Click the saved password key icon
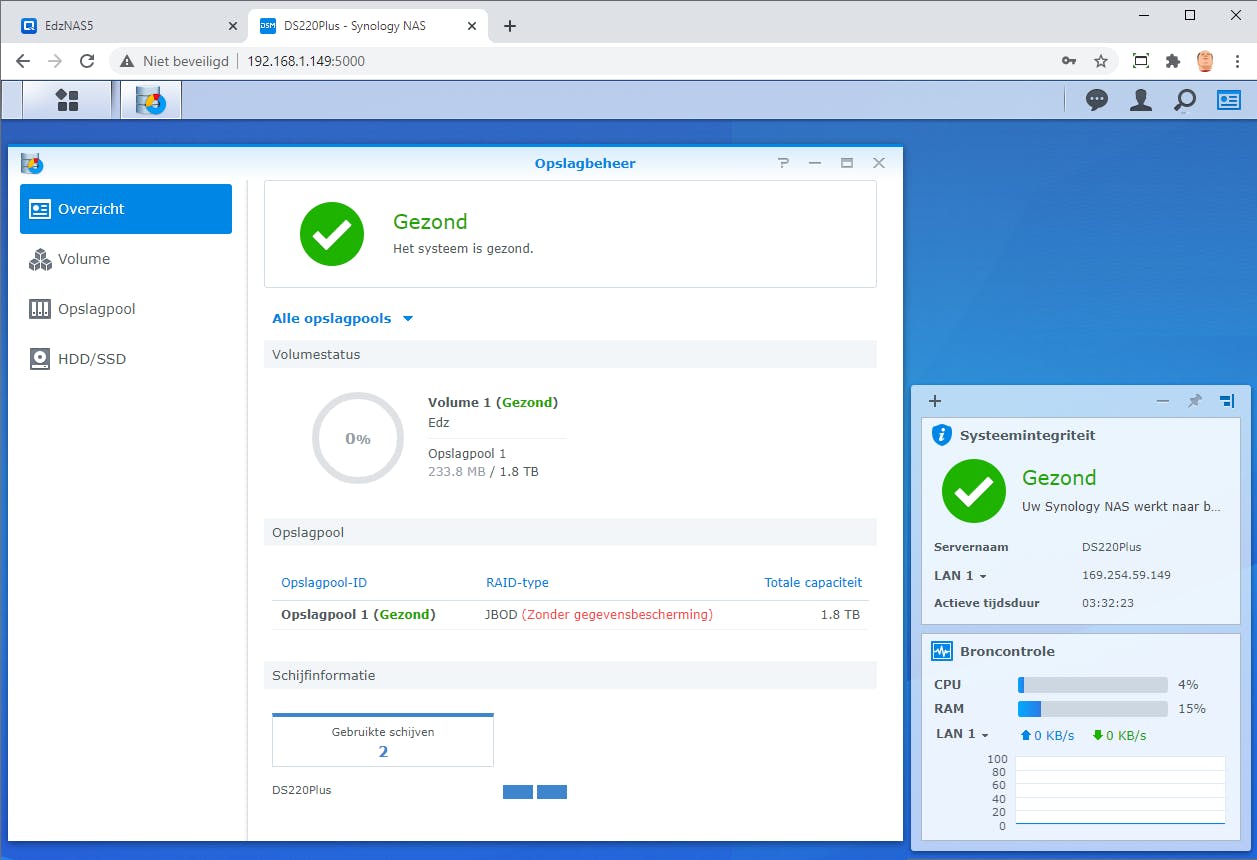Image resolution: width=1257 pixels, height=860 pixels. [1069, 61]
